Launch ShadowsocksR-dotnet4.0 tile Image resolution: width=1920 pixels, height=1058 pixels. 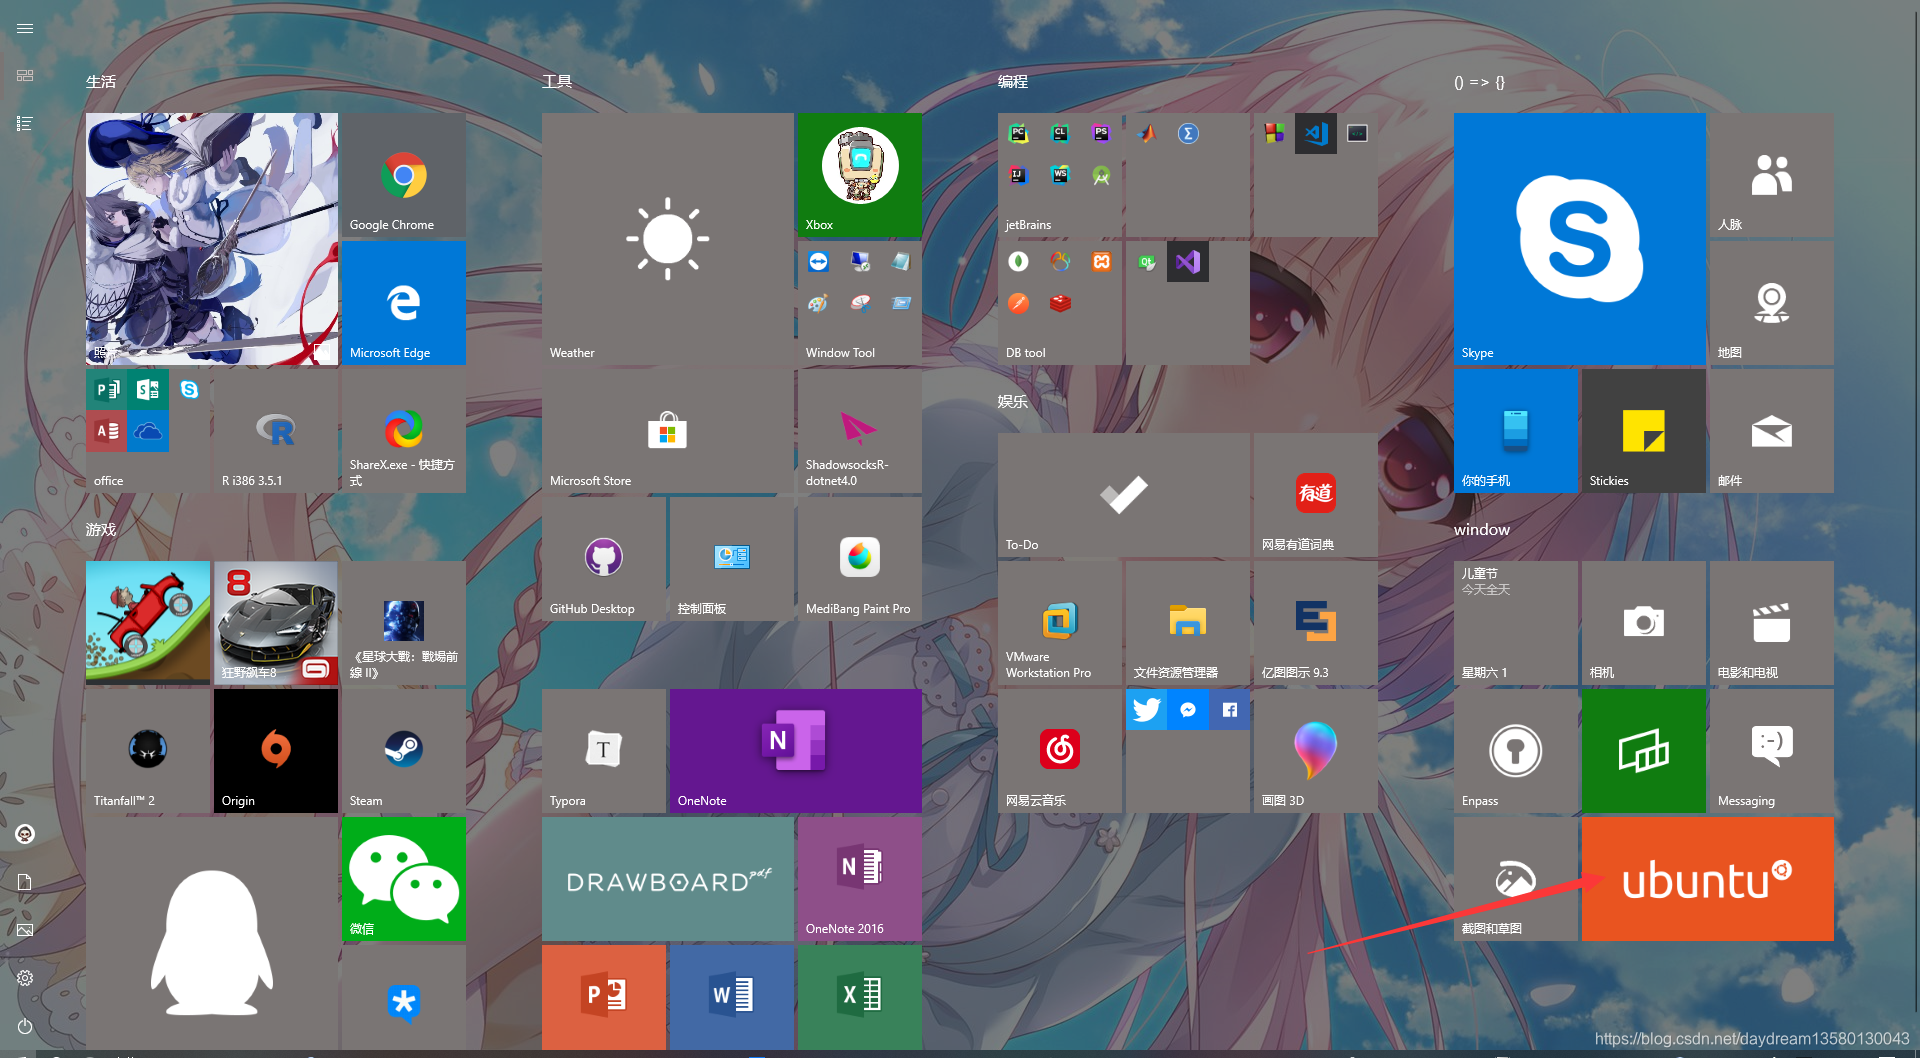tap(860, 431)
